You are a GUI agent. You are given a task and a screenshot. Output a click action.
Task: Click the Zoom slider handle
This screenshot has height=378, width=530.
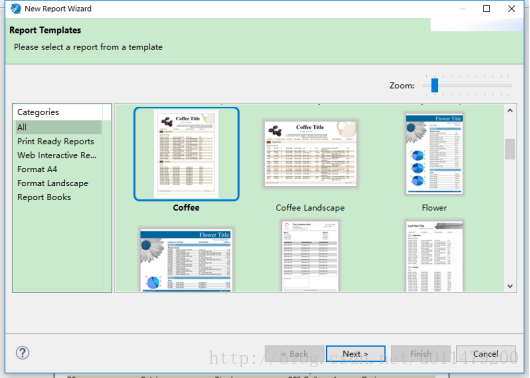435,85
